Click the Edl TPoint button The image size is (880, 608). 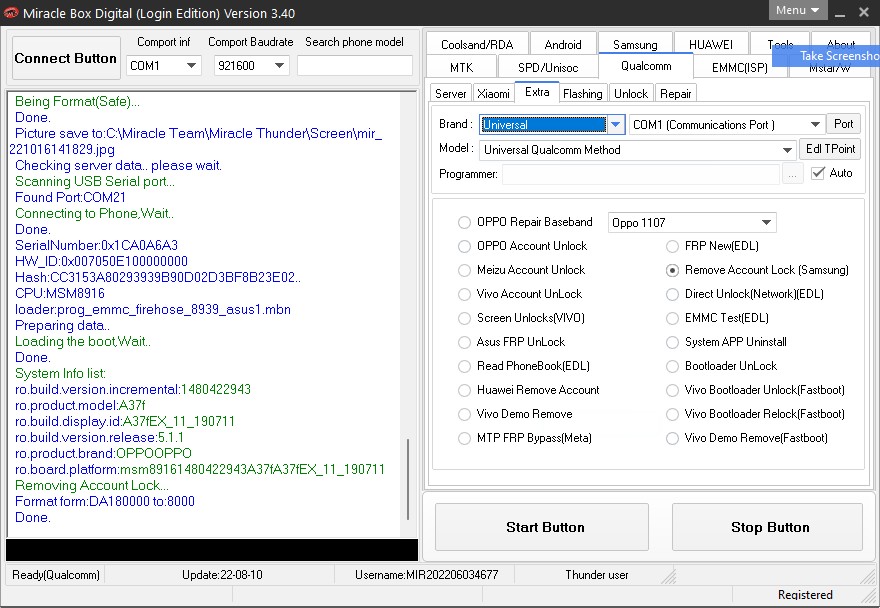[830, 149]
